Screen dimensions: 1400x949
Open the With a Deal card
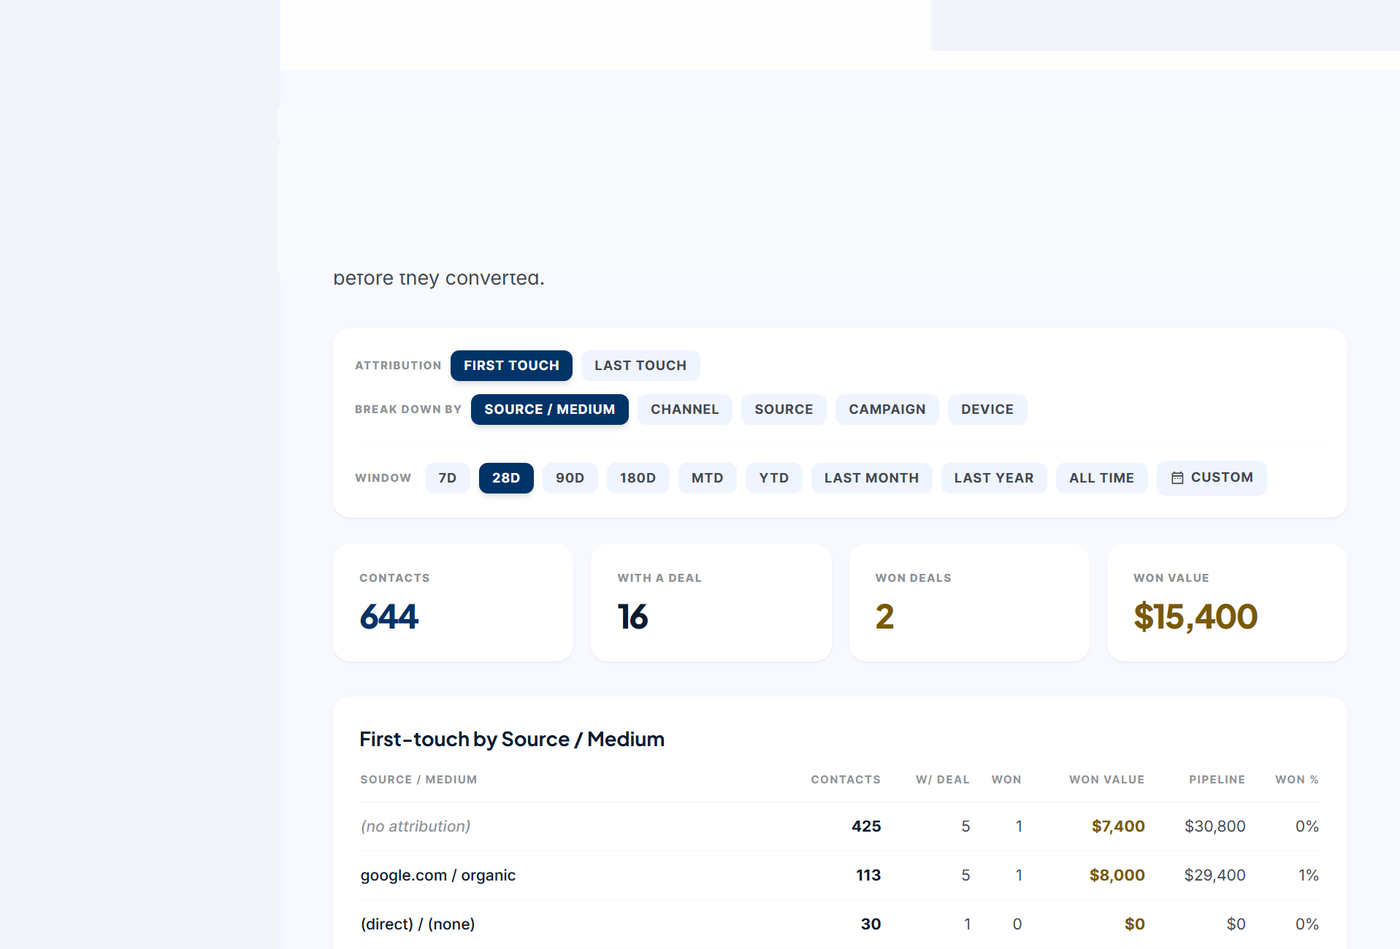[711, 603]
